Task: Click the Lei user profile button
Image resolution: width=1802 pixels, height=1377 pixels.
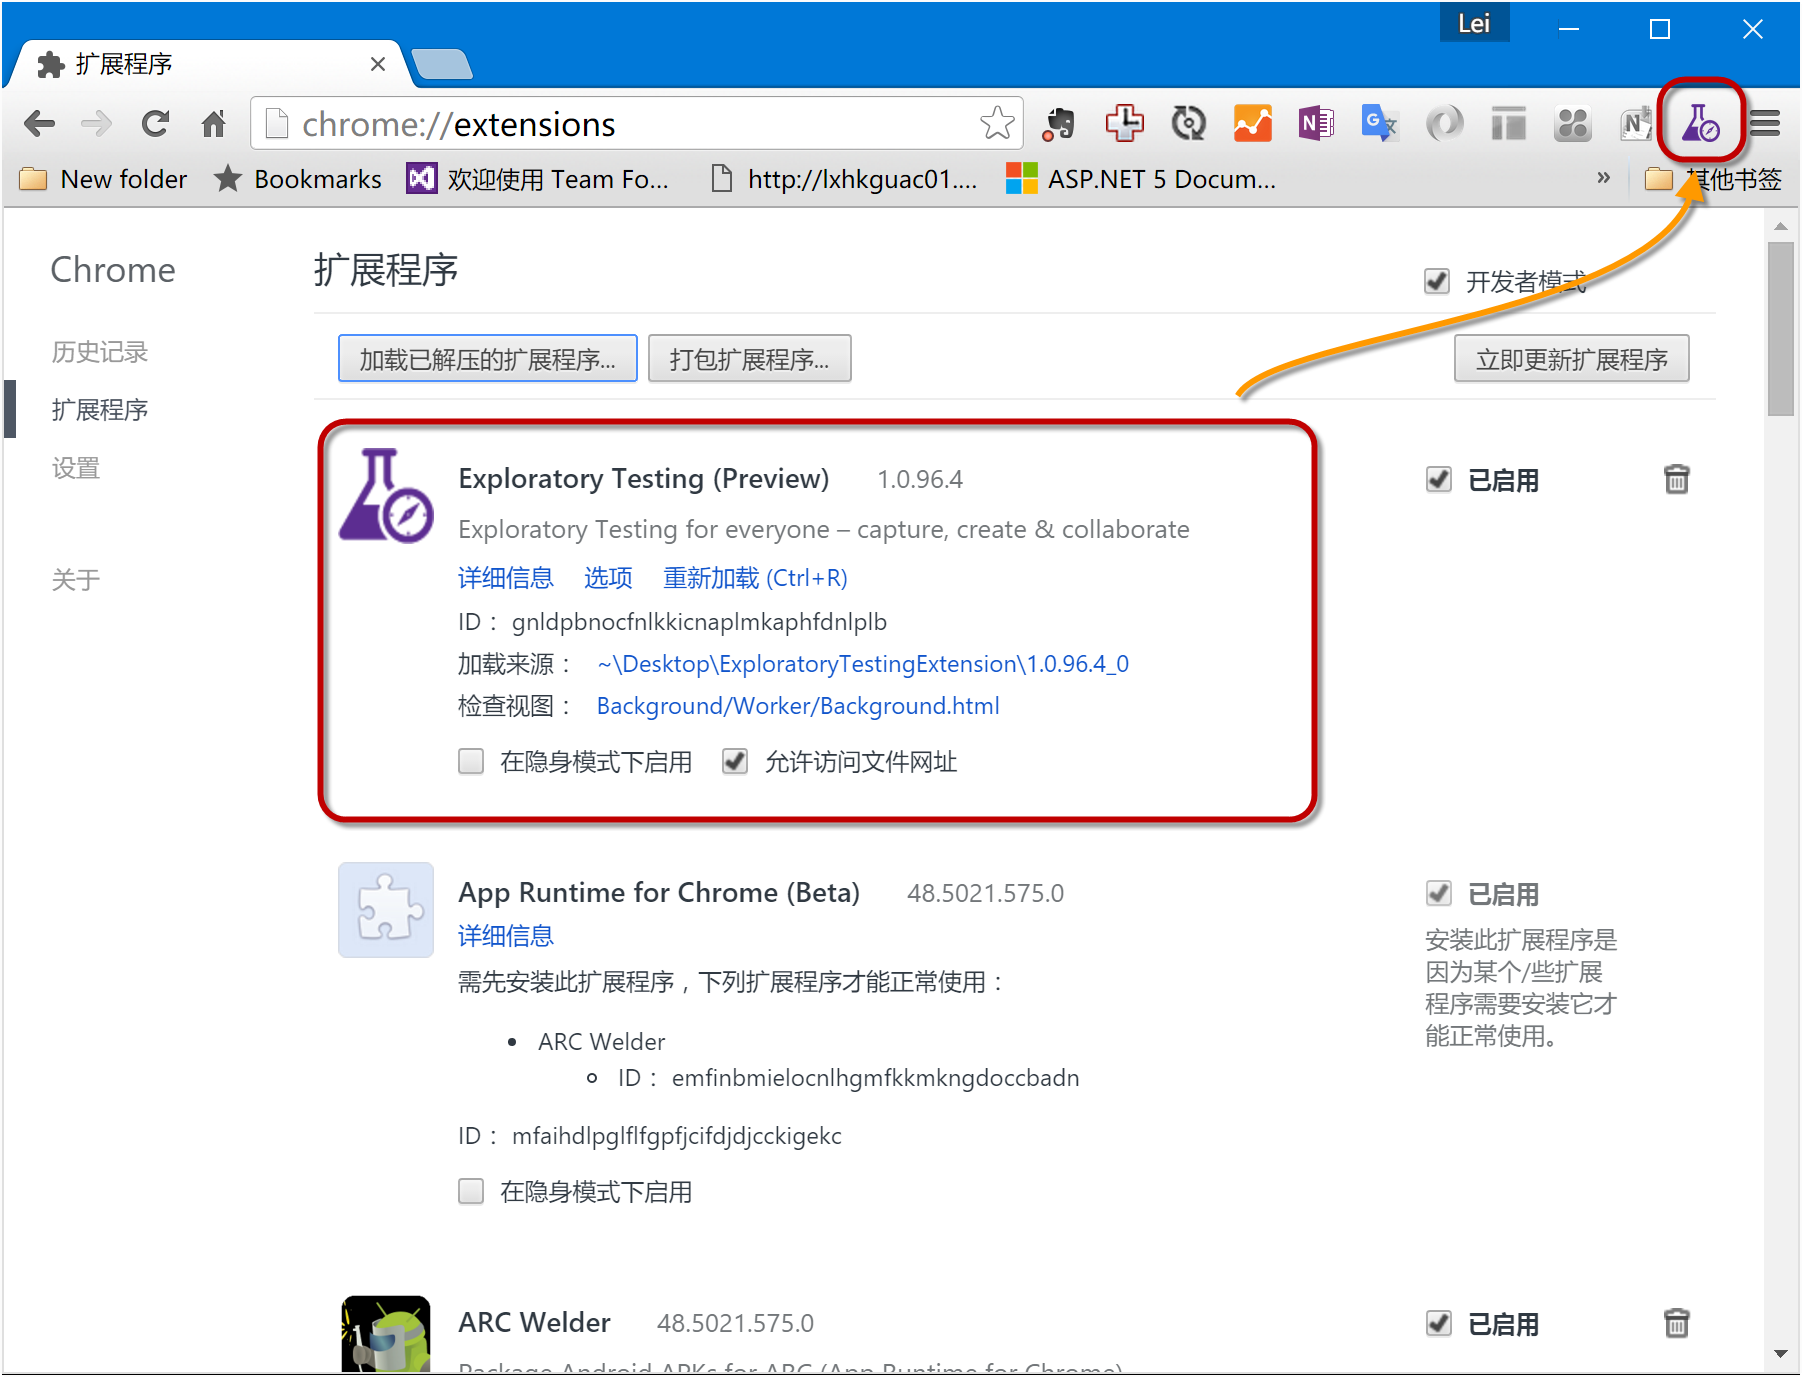Action: [1474, 23]
